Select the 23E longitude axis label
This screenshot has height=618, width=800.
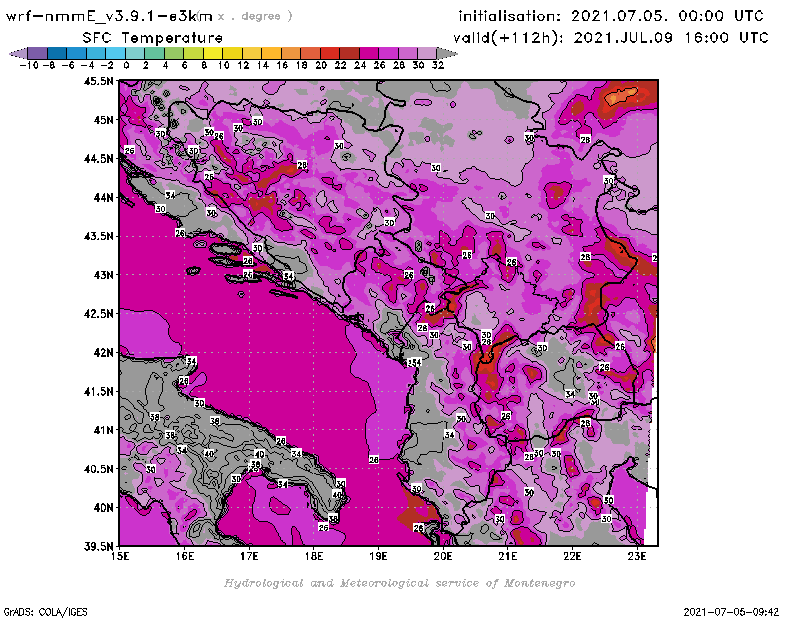[637, 556]
